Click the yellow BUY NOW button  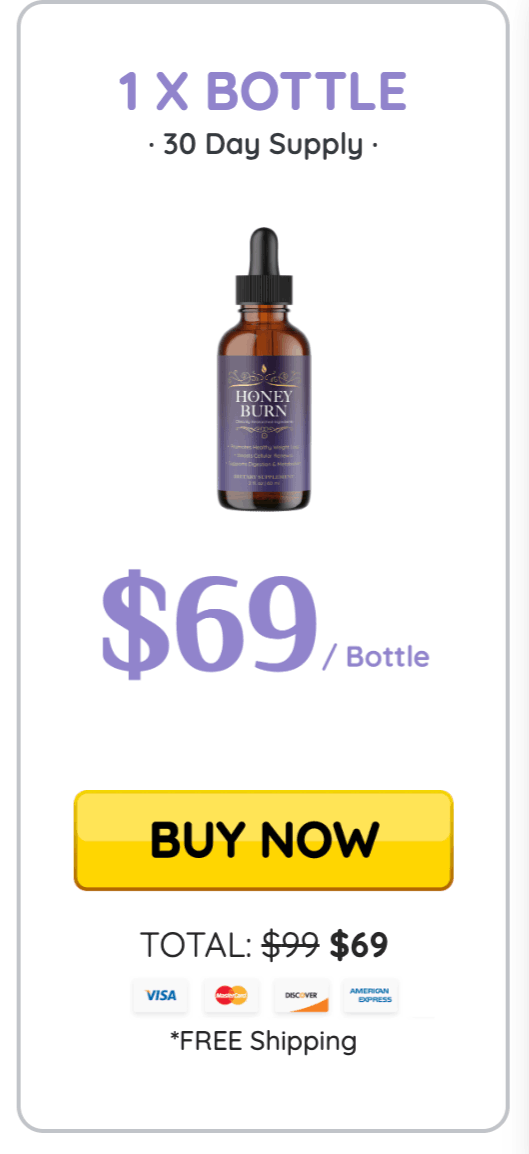tap(263, 840)
